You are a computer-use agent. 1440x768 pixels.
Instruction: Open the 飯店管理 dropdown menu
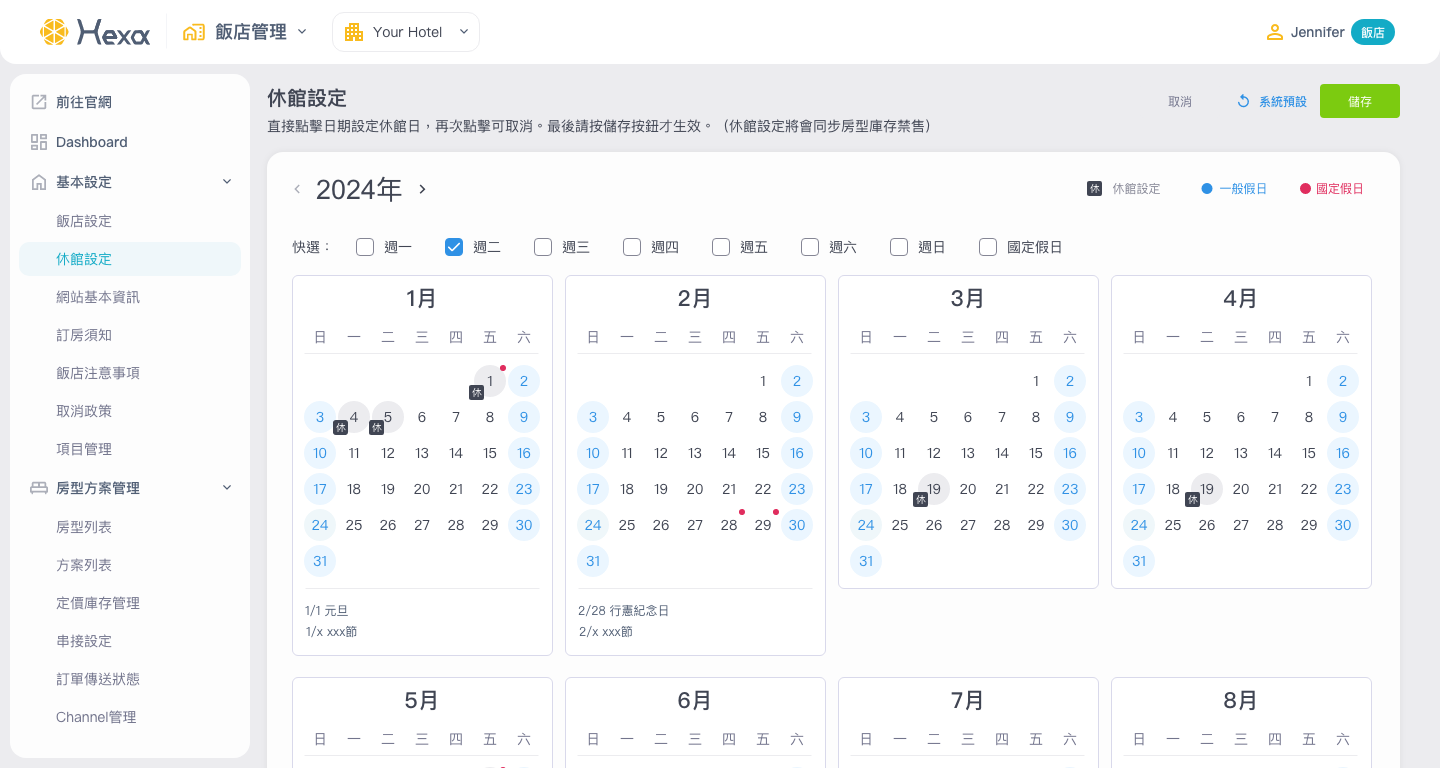tap(301, 32)
